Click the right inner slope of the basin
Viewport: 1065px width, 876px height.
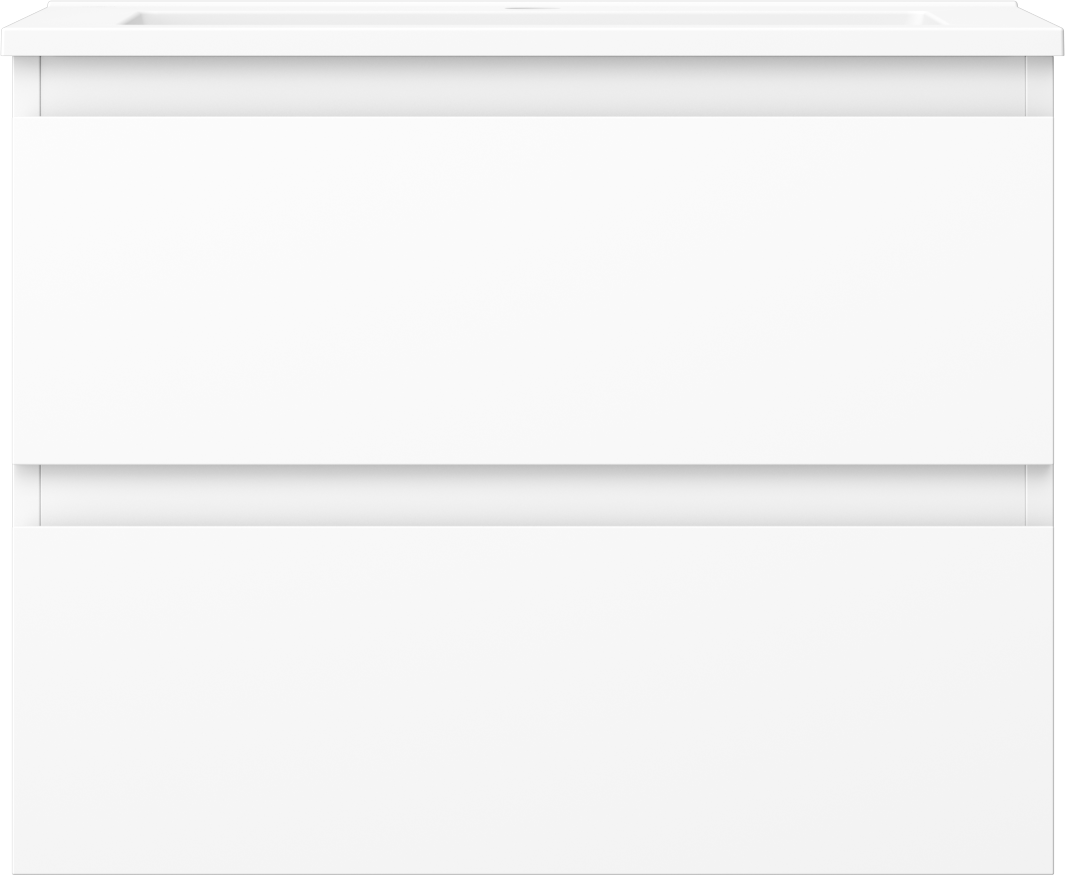[935, 19]
